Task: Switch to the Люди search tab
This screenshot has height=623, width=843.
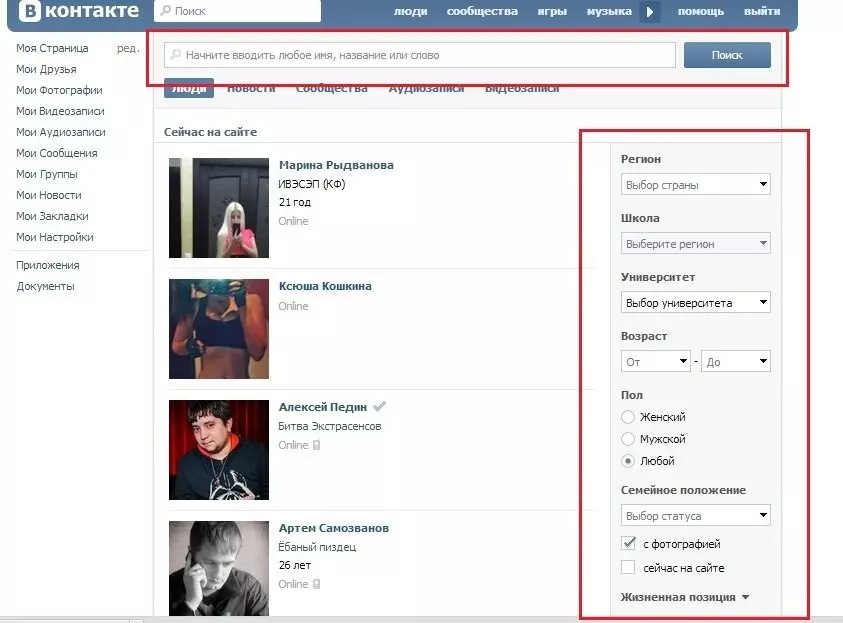Action: point(189,89)
